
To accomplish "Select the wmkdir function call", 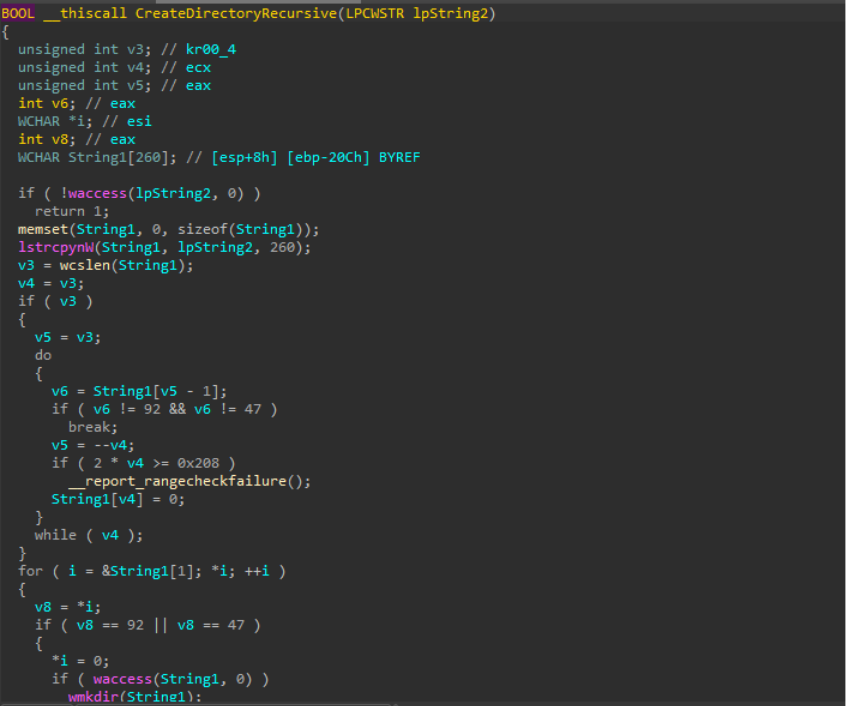I will tap(93, 697).
